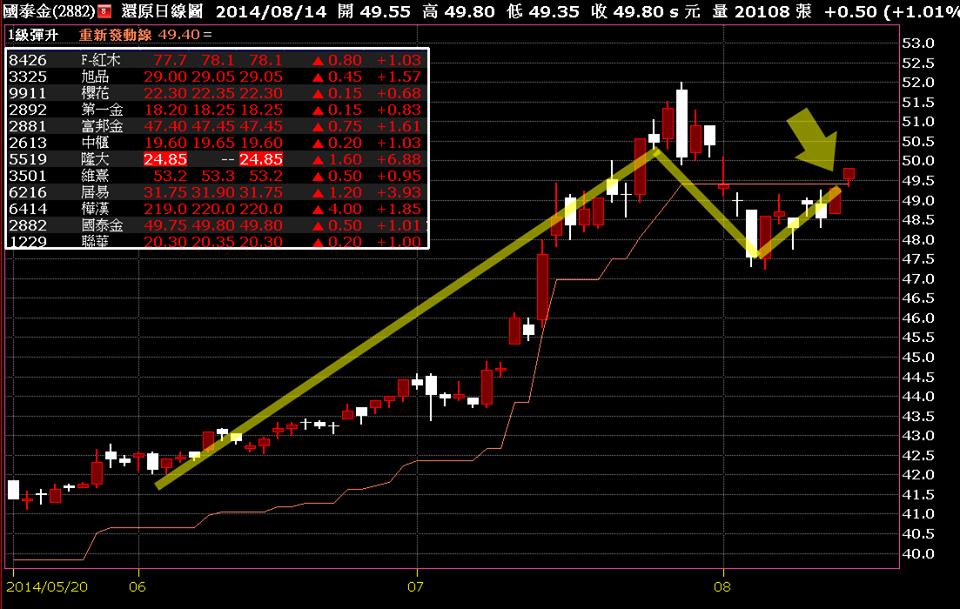The height and width of the screenshot is (609, 960).
Task: Click the 45.0 price axis label
Action: pyautogui.click(x=918, y=357)
